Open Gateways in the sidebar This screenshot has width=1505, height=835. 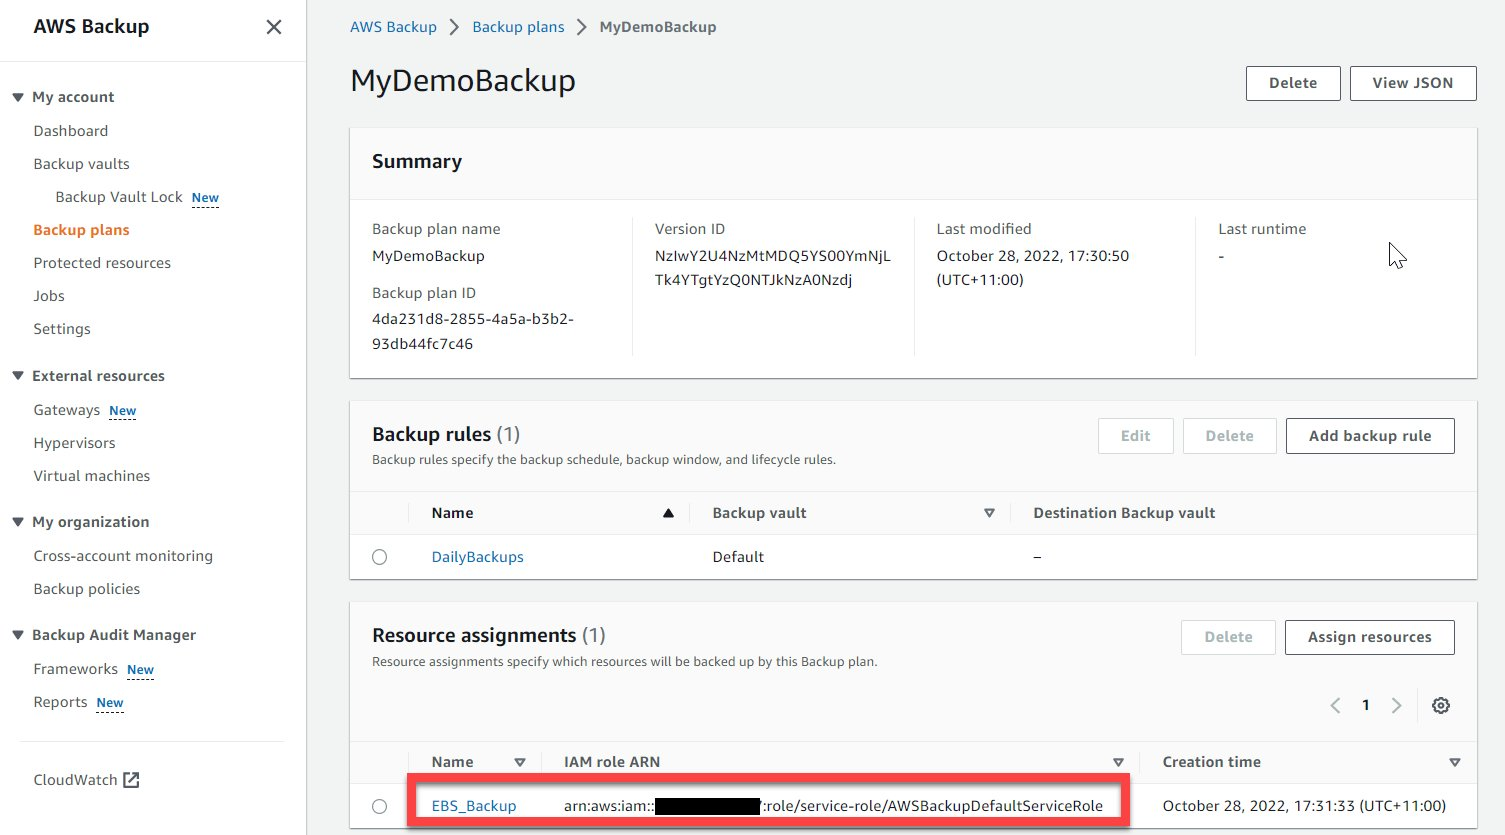(x=67, y=410)
